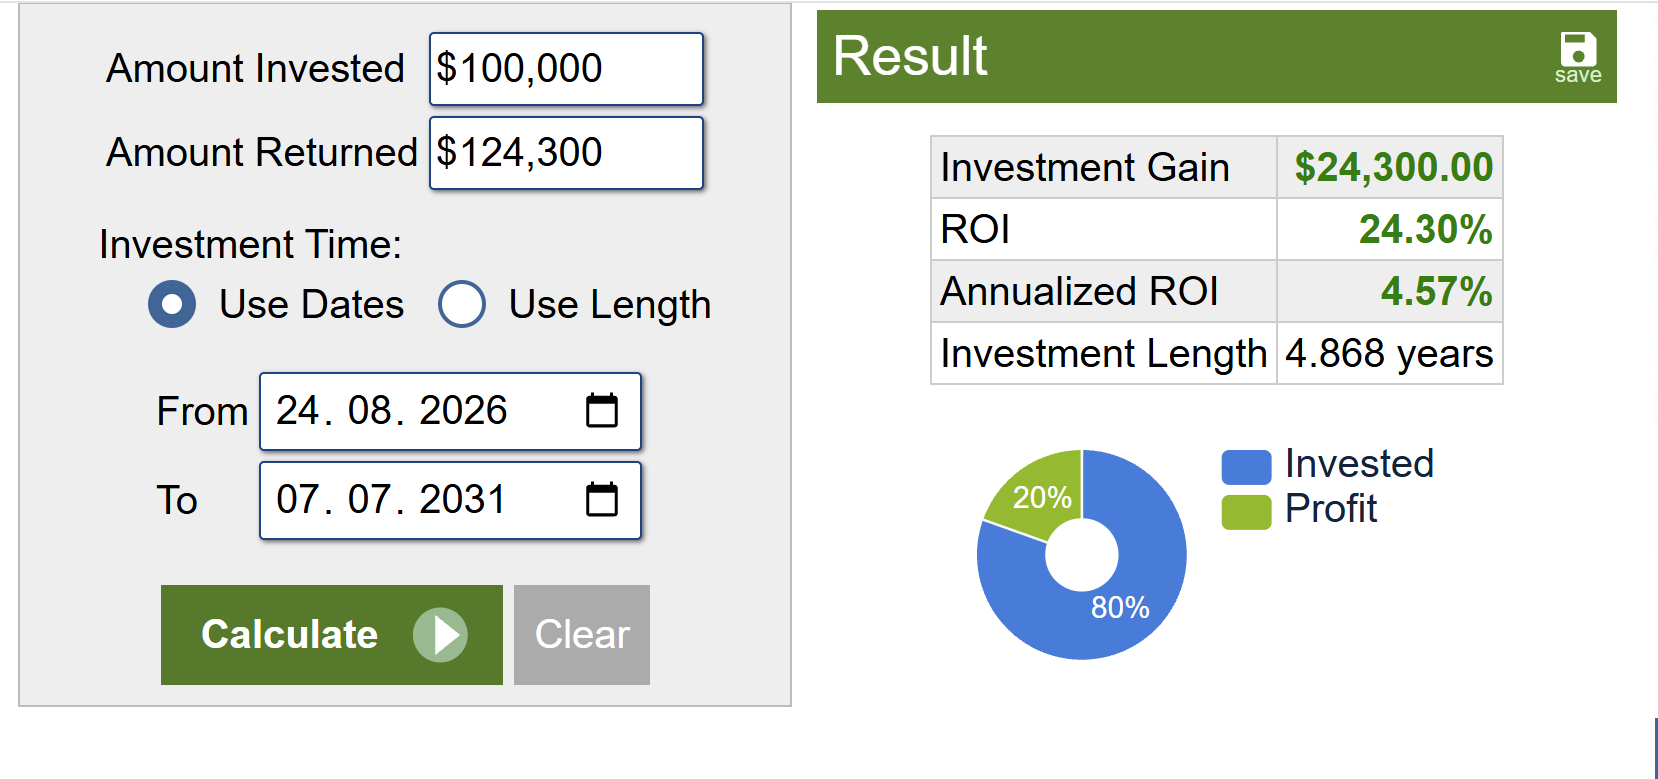This screenshot has height=779, width=1658.
Task: Click the gray Clear button
Action: click(x=582, y=635)
